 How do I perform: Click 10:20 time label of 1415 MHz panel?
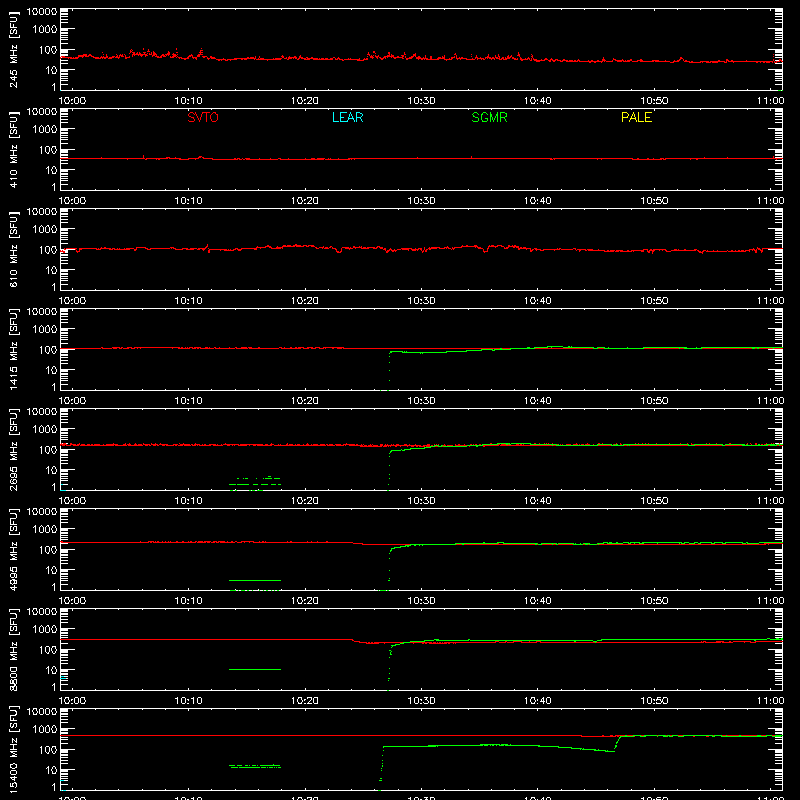pyautogui.click(x=305, y=401)
